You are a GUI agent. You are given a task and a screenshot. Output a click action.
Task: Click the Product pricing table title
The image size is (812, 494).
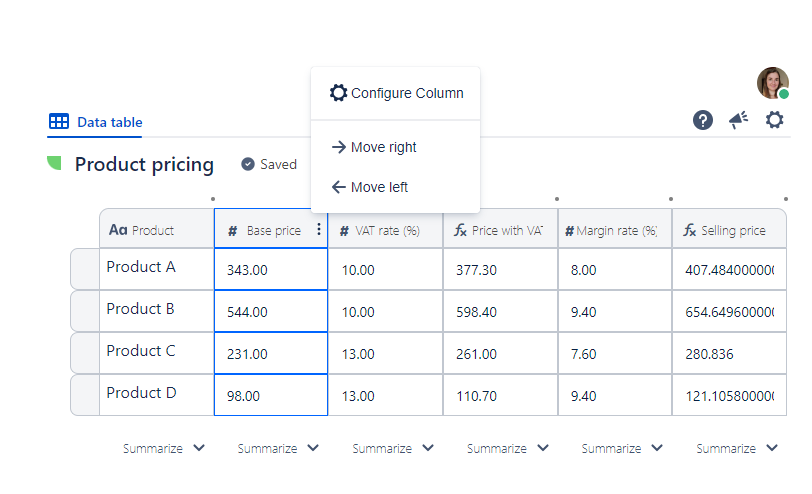144,164
